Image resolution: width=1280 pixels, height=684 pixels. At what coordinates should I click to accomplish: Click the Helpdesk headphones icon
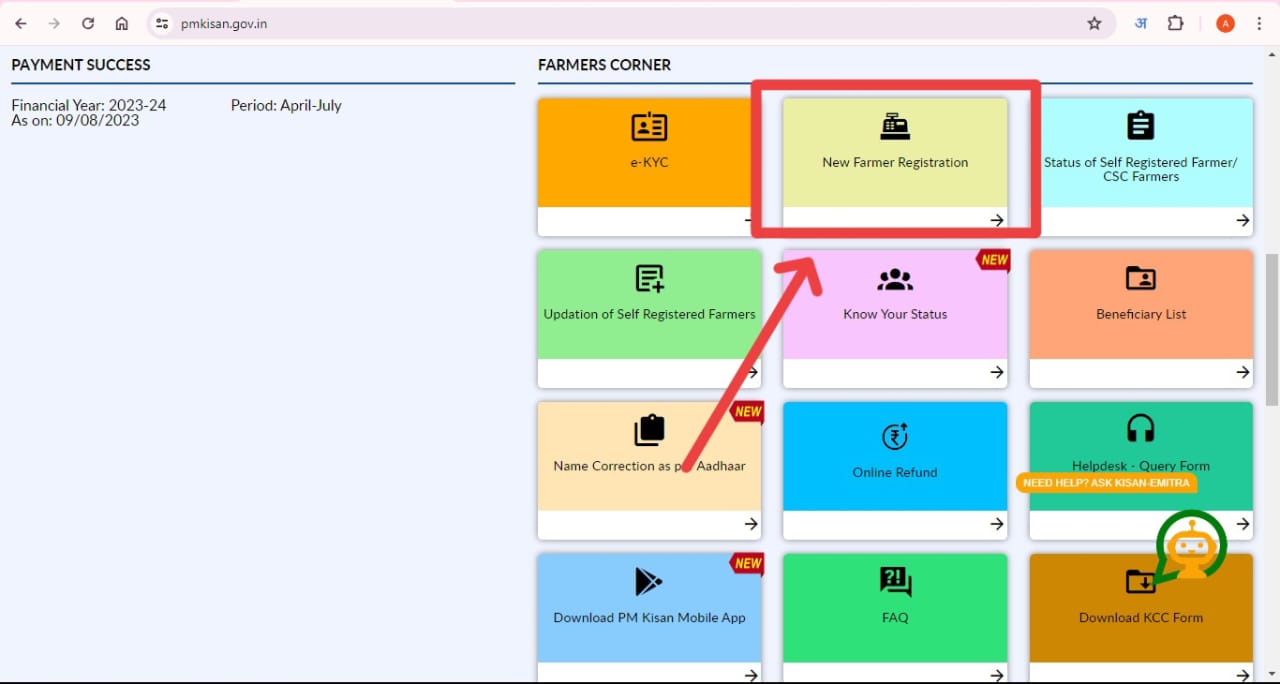(x=1141, y=429)
